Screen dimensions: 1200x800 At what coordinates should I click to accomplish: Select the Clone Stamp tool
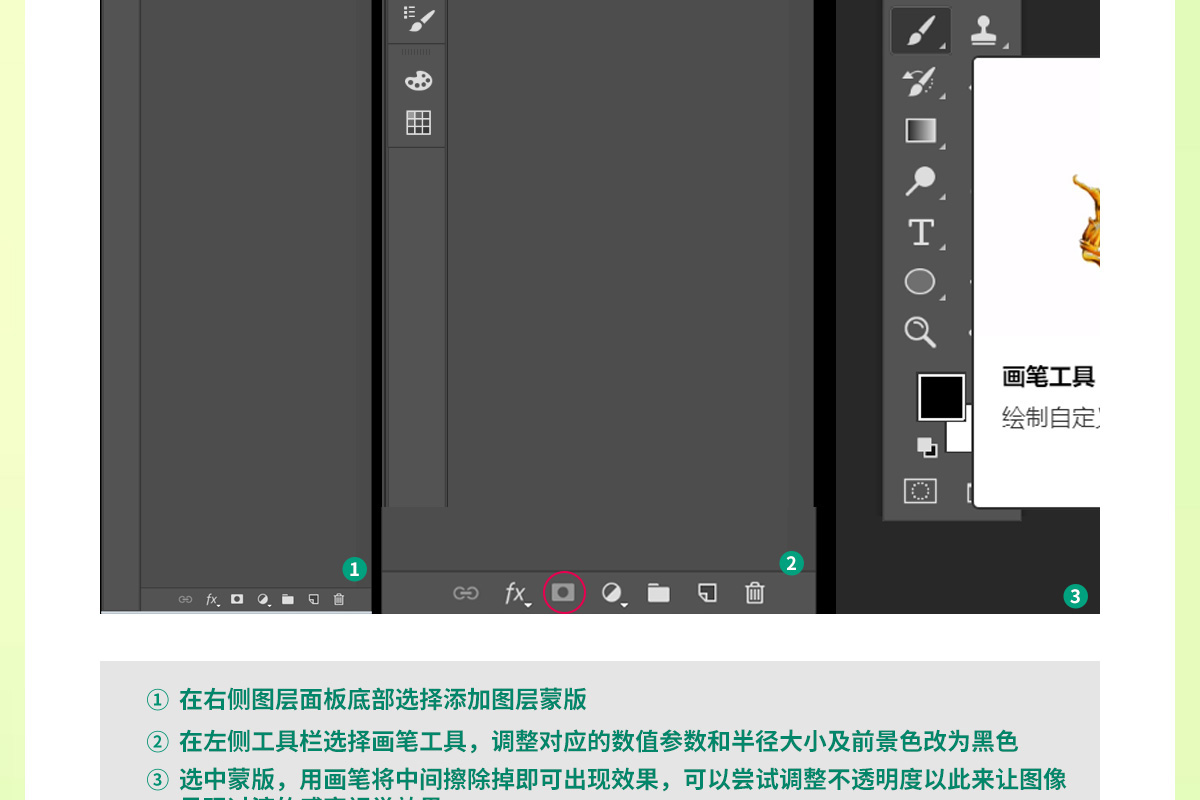point(987,32)
